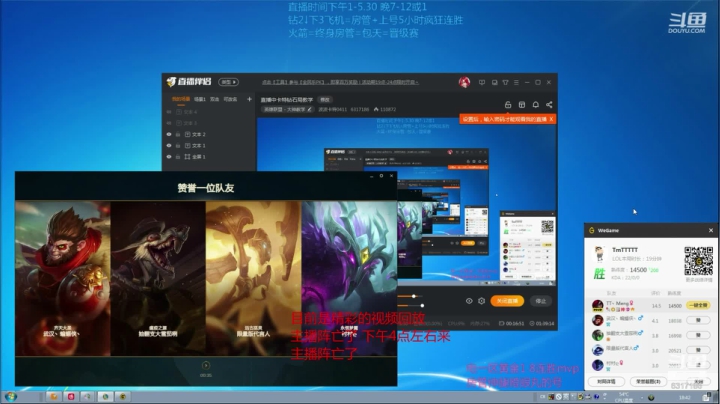The height and width of the screenshot is (404, 720).
Task: Toggle visibility eye for 全屏 1 layer
Action: (x=169, y=157)
